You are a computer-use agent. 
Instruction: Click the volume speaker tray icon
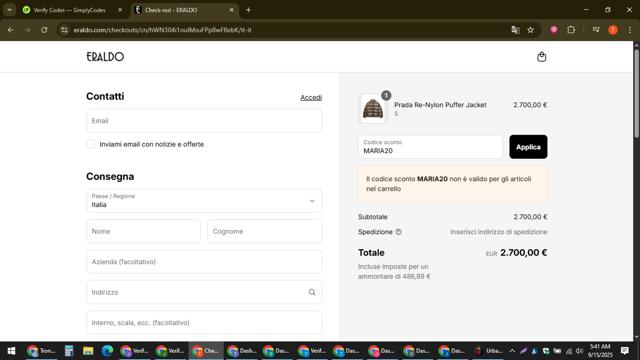tap(579, 351)
